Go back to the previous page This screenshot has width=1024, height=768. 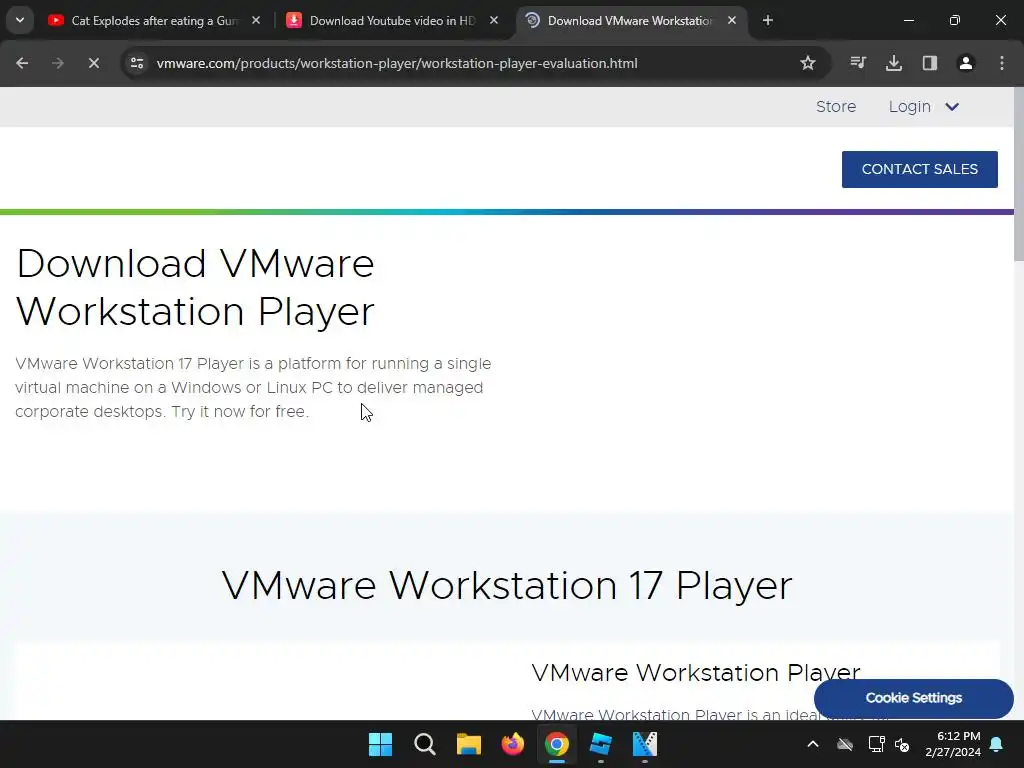tap(22, 63)
